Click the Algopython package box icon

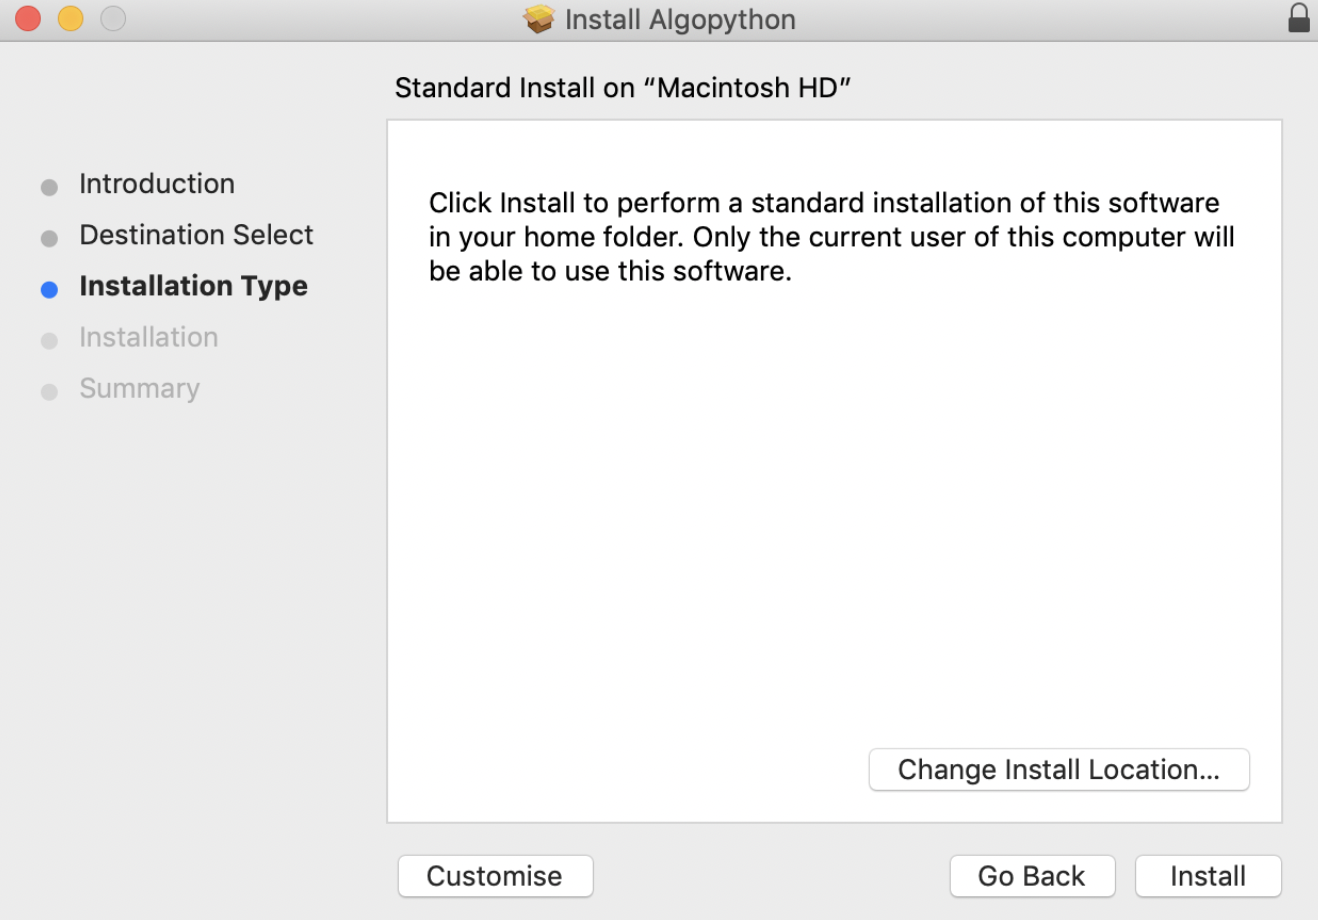539,19
